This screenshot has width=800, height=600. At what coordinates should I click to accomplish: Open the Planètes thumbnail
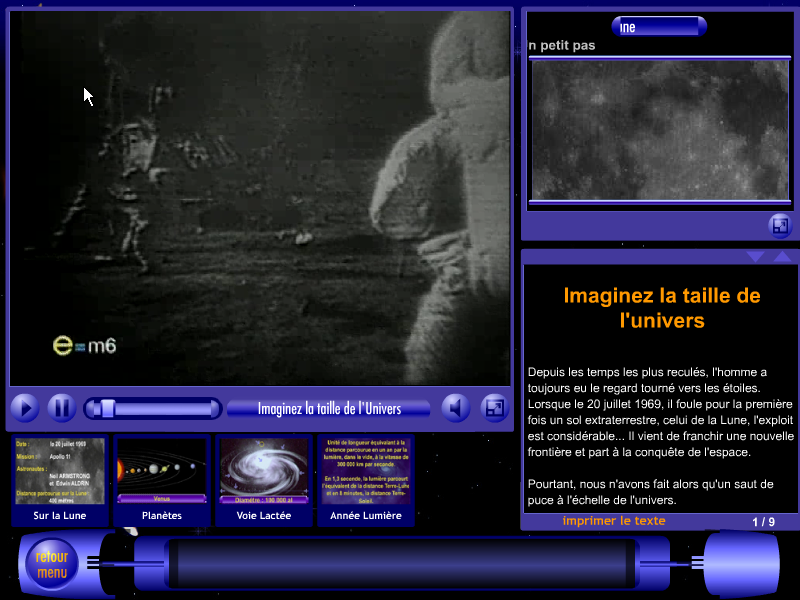162,480
